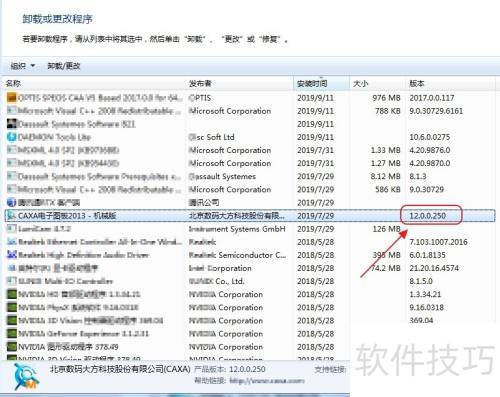Select the LumiCam 4.7.2 entry name
This screenshot has width=500, height=397.
44,229
